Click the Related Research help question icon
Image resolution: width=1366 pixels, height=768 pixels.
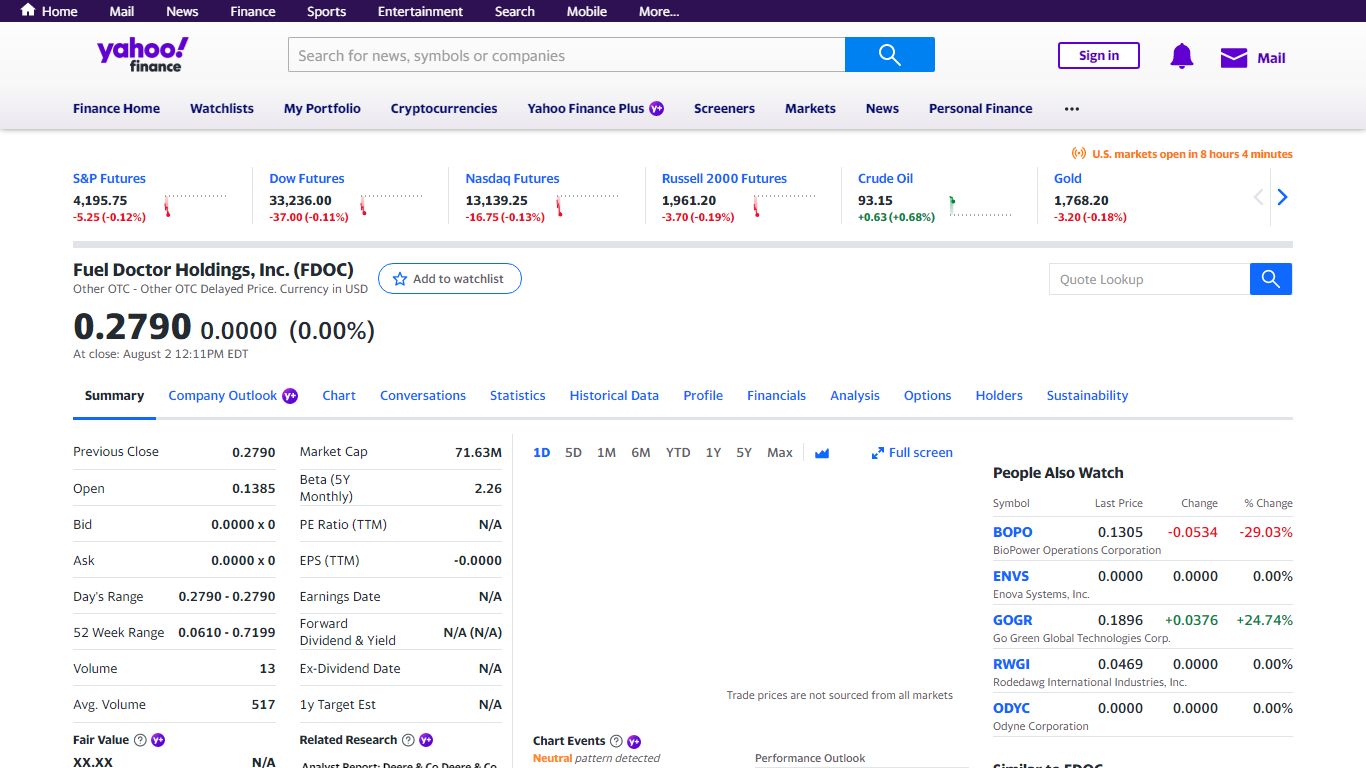point(408,740)
